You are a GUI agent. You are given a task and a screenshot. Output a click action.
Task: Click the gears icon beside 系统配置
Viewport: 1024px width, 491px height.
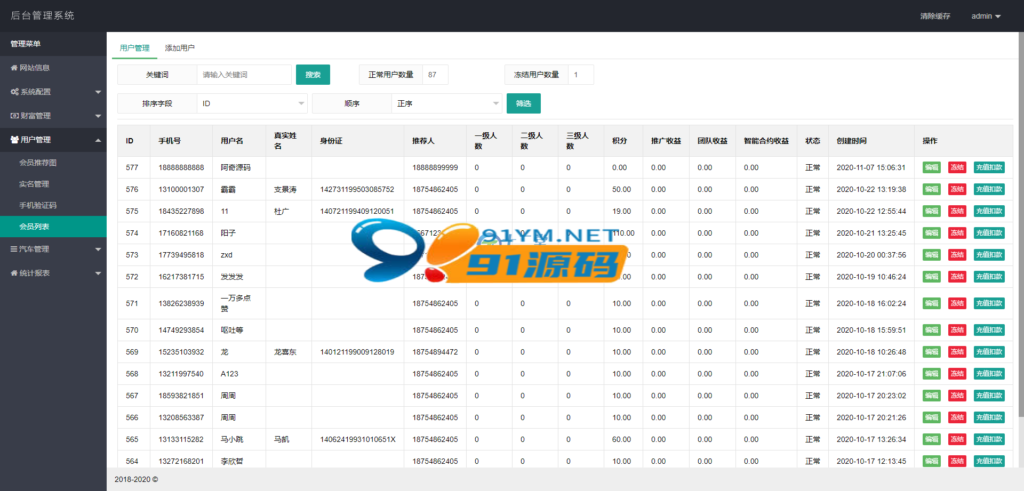(x=14, y=92)
